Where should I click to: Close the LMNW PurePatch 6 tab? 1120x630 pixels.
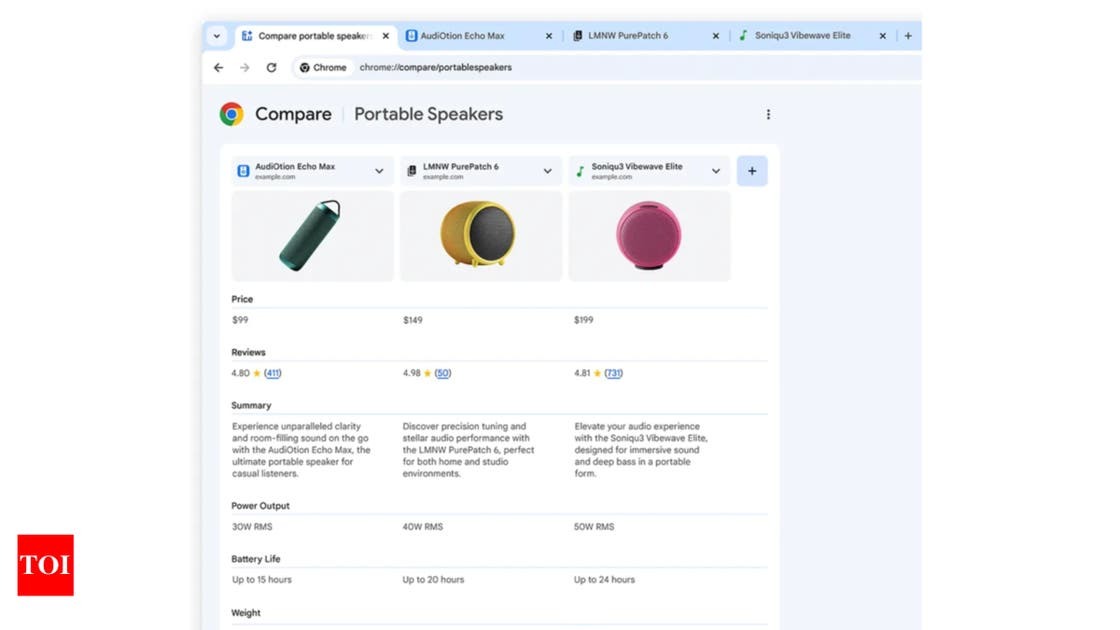click(716, 36)
